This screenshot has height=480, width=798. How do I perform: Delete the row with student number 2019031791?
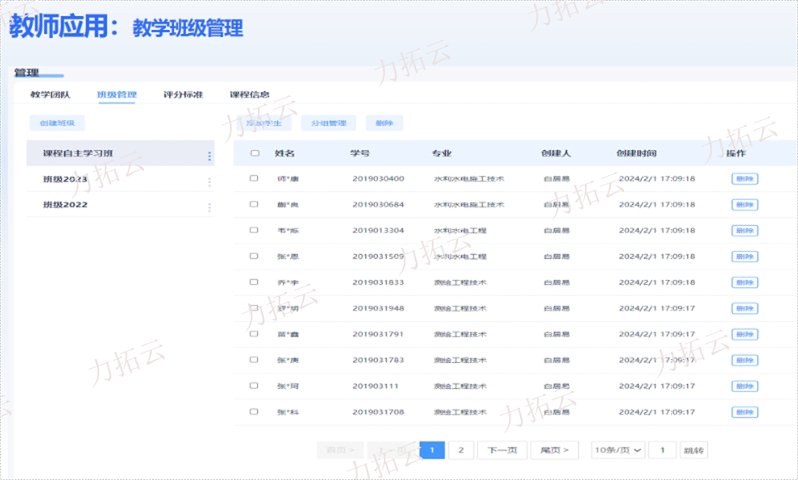745,334
